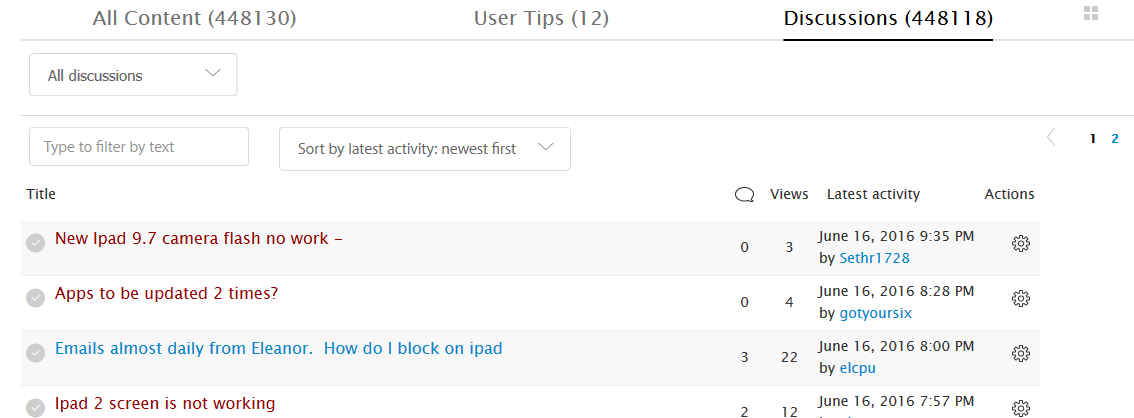
Task: Open the Sort by latest activity dropdown
Action: coord(424,149)
